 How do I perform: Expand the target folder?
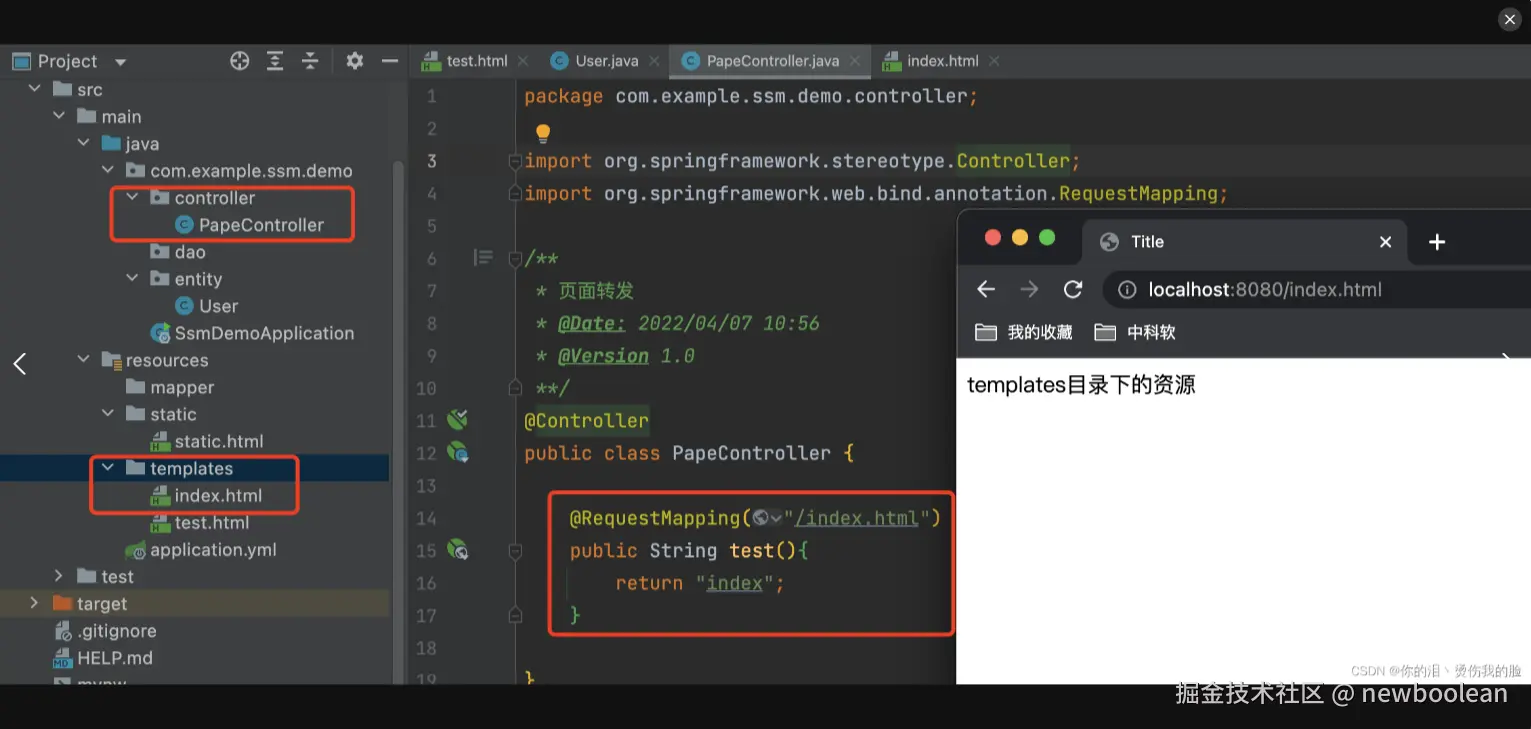[35, 603]
